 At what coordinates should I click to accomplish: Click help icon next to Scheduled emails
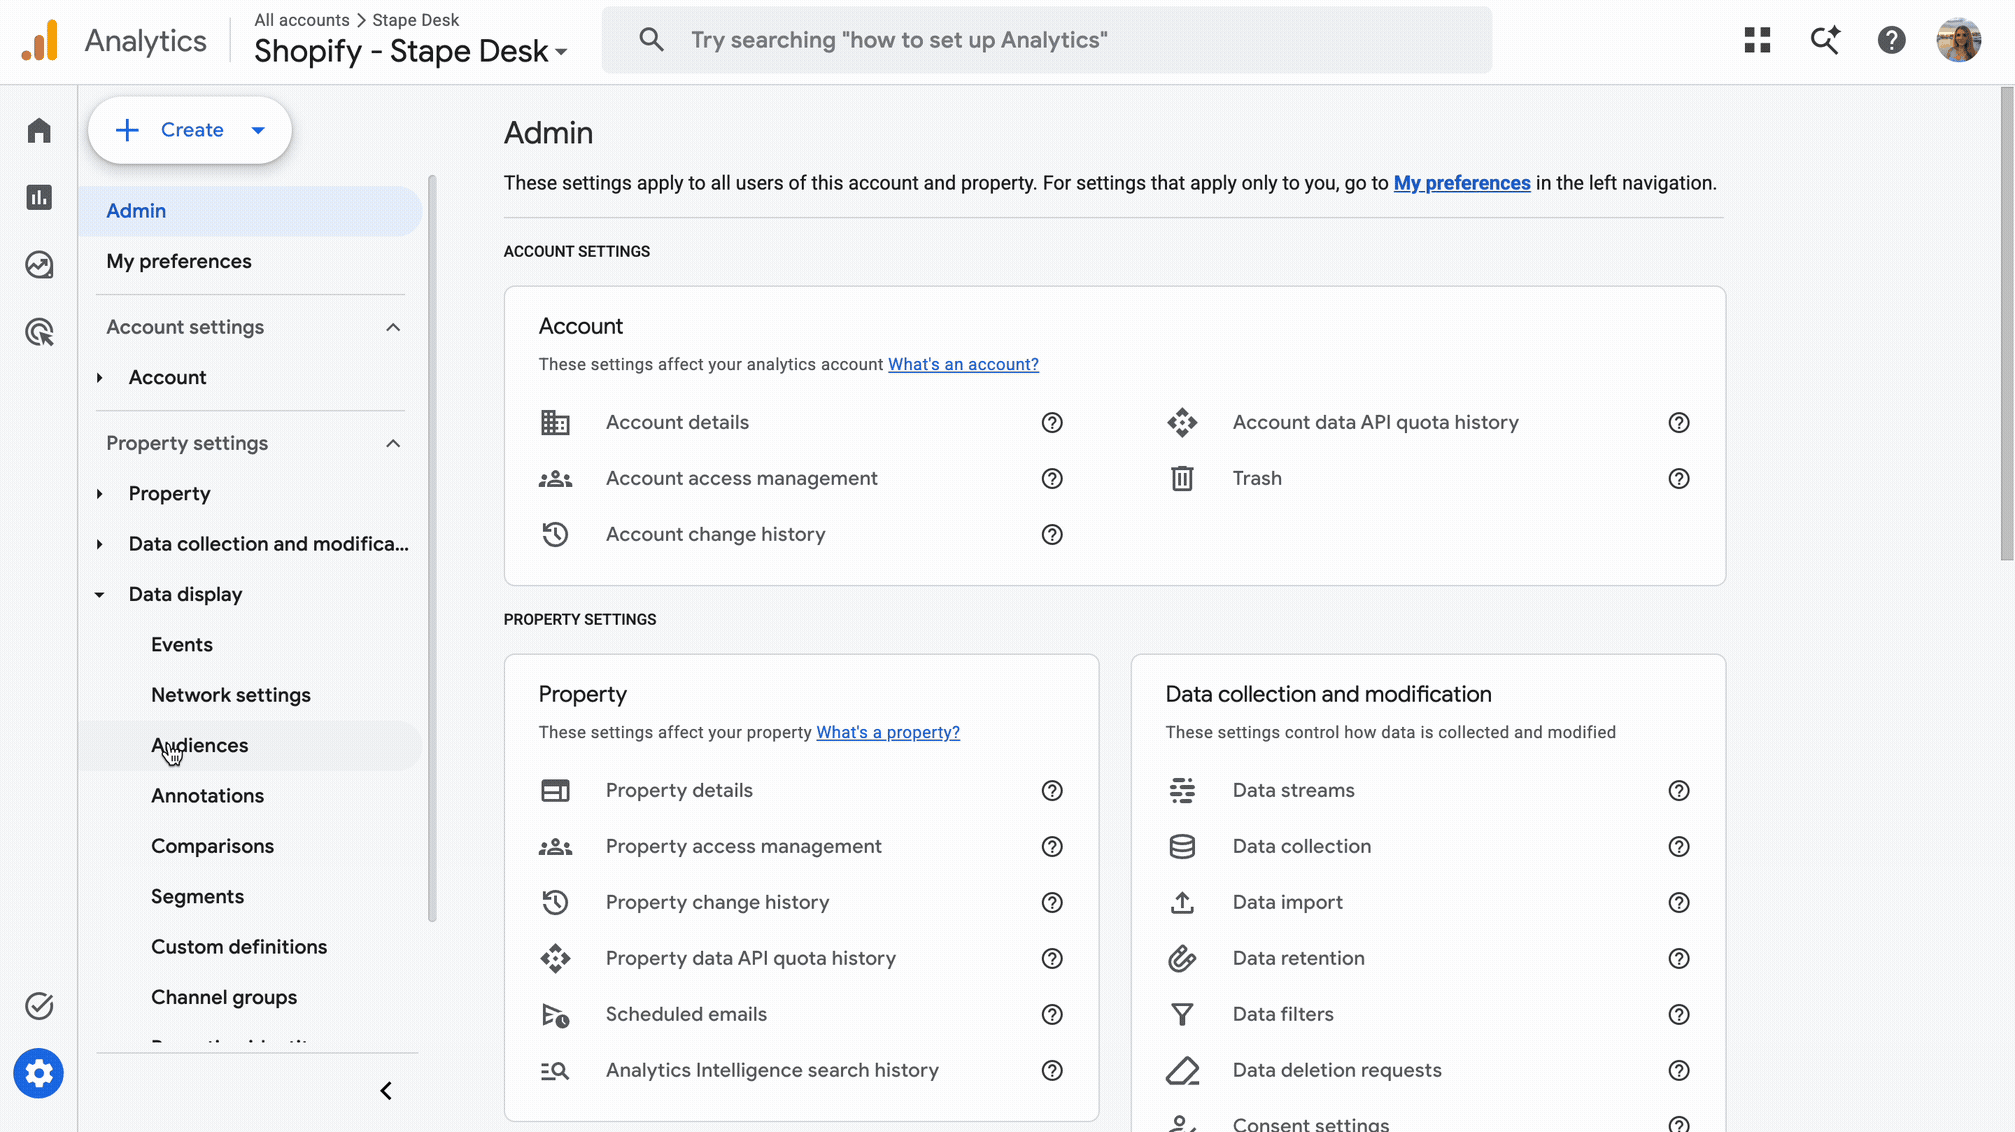1052,1015
